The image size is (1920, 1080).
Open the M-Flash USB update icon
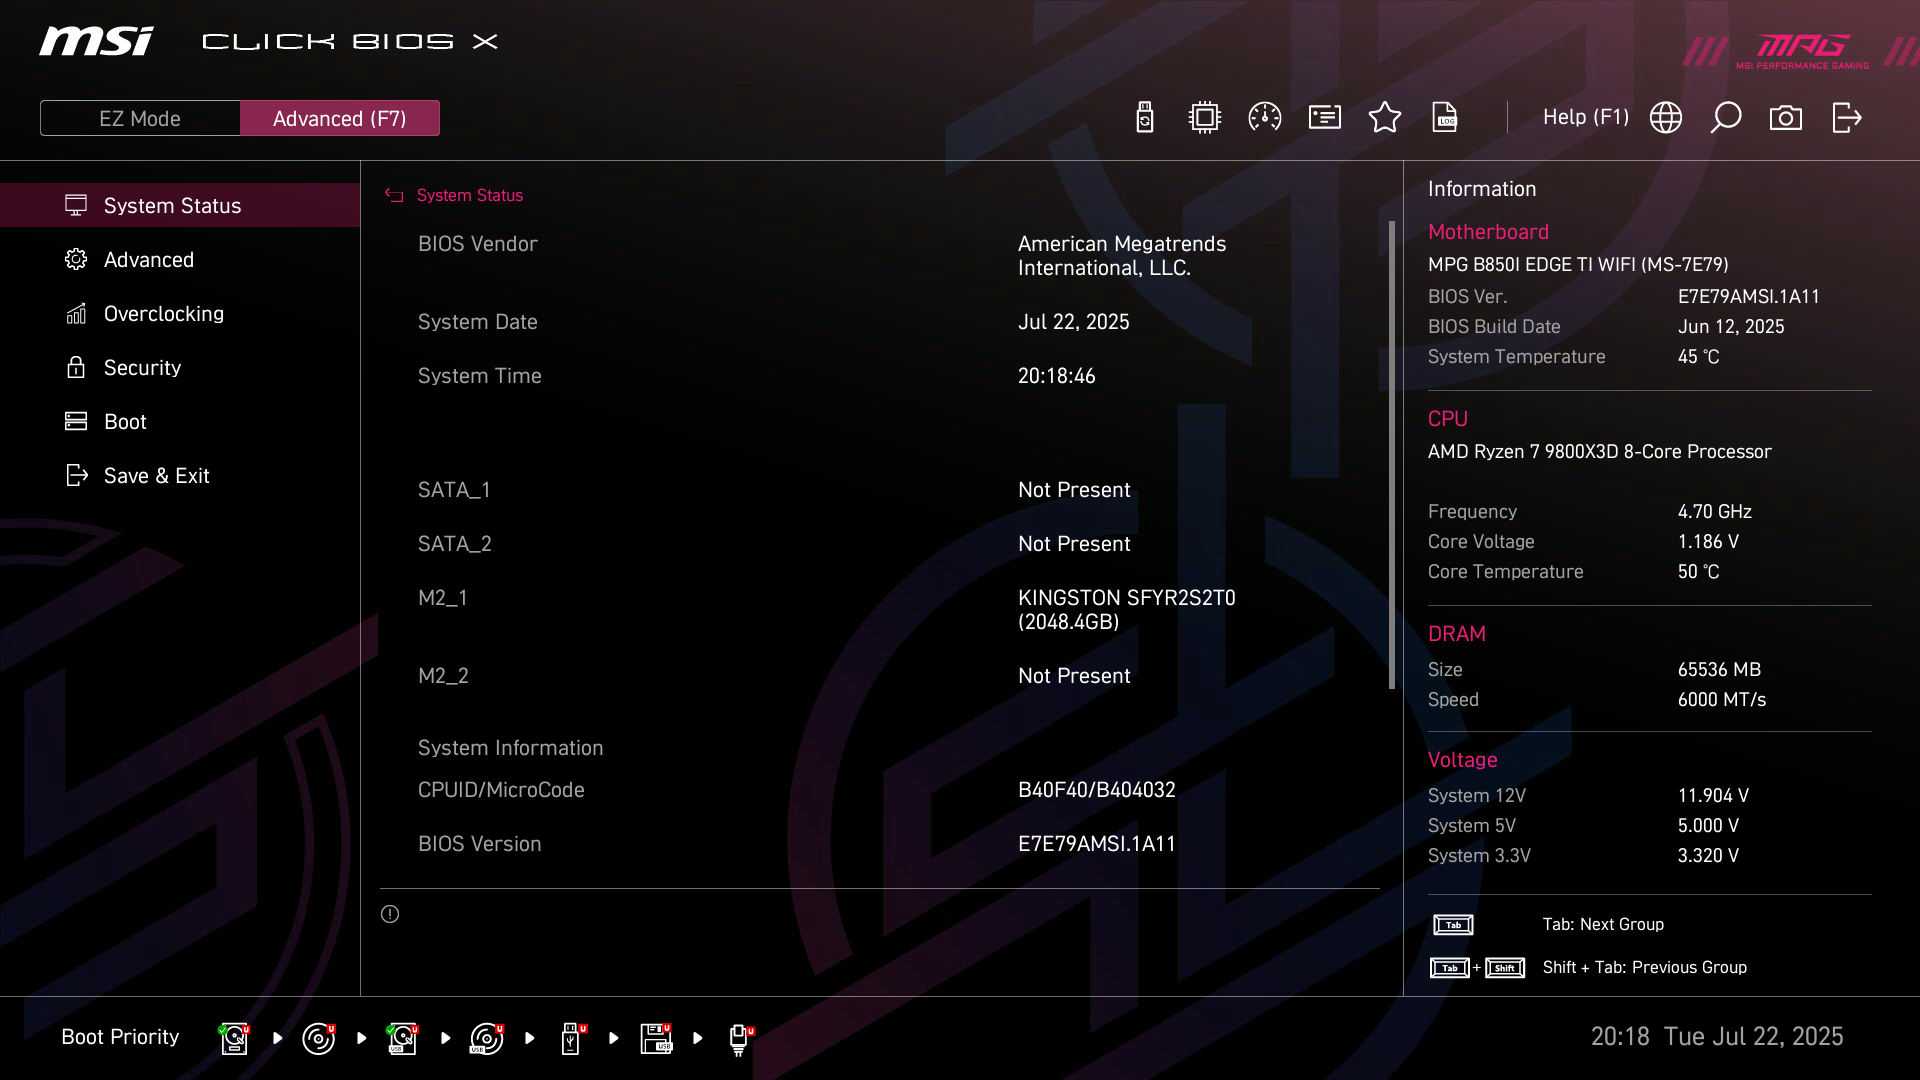pyautogui.click(x=1145, y=118)
